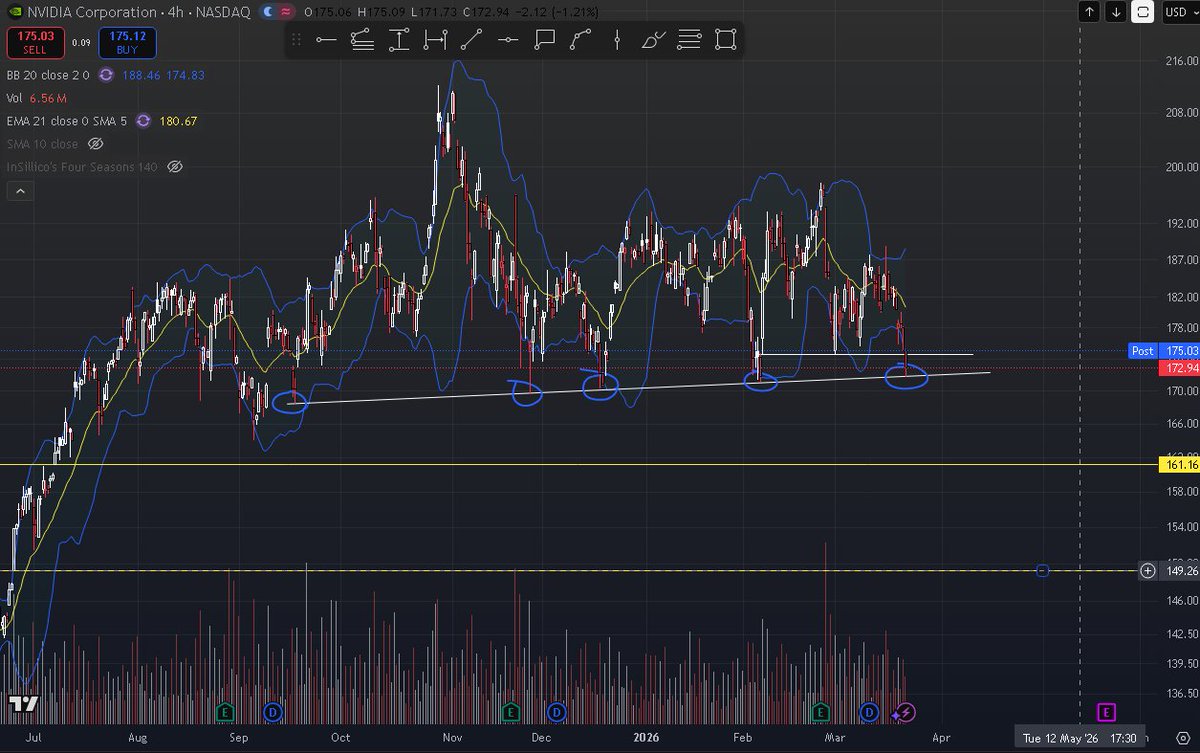Click the refresh icon beside EMA 21 close

coord(143,121)
